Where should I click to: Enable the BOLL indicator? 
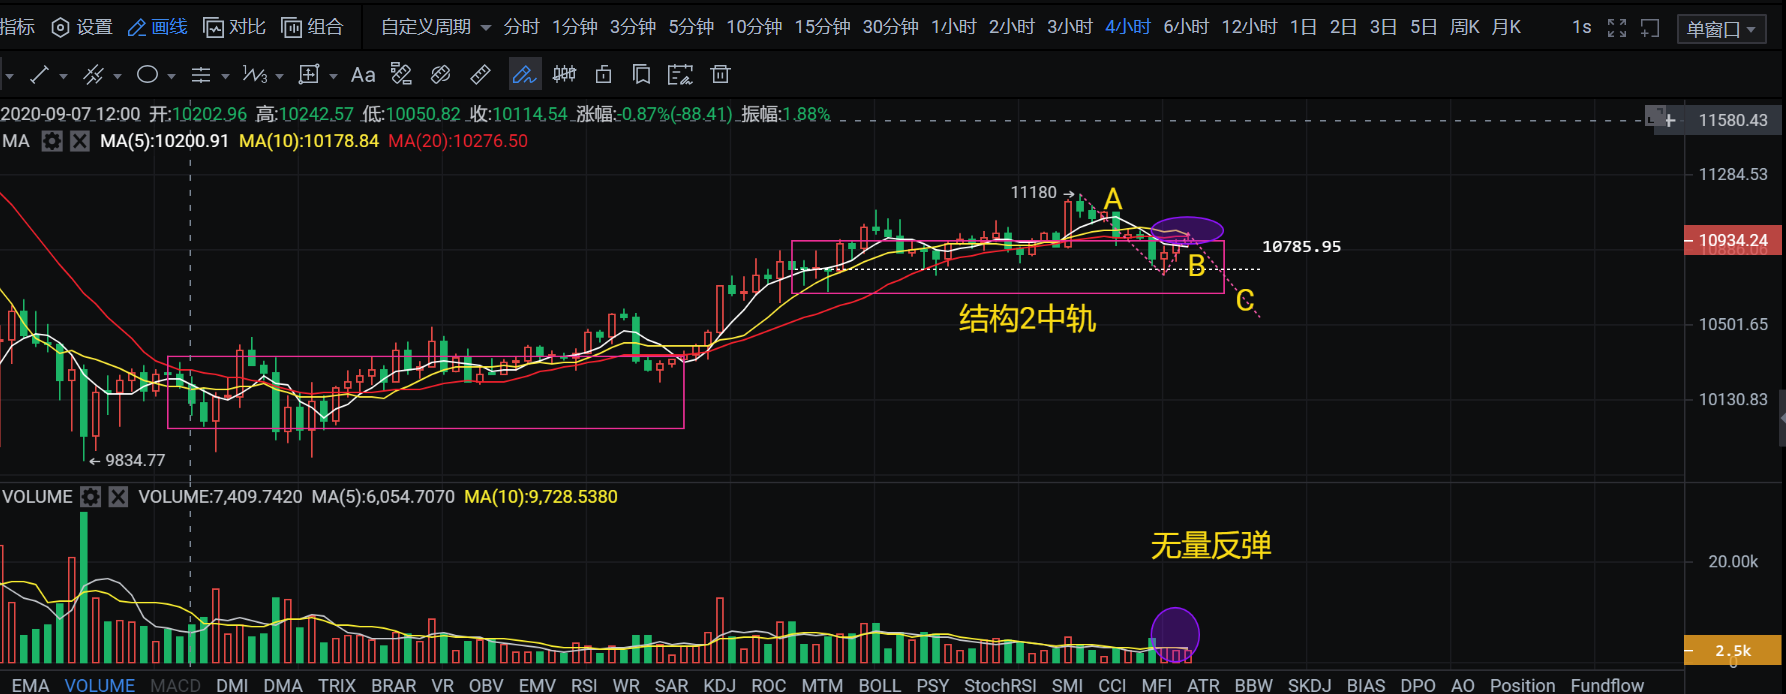[879, 685]
